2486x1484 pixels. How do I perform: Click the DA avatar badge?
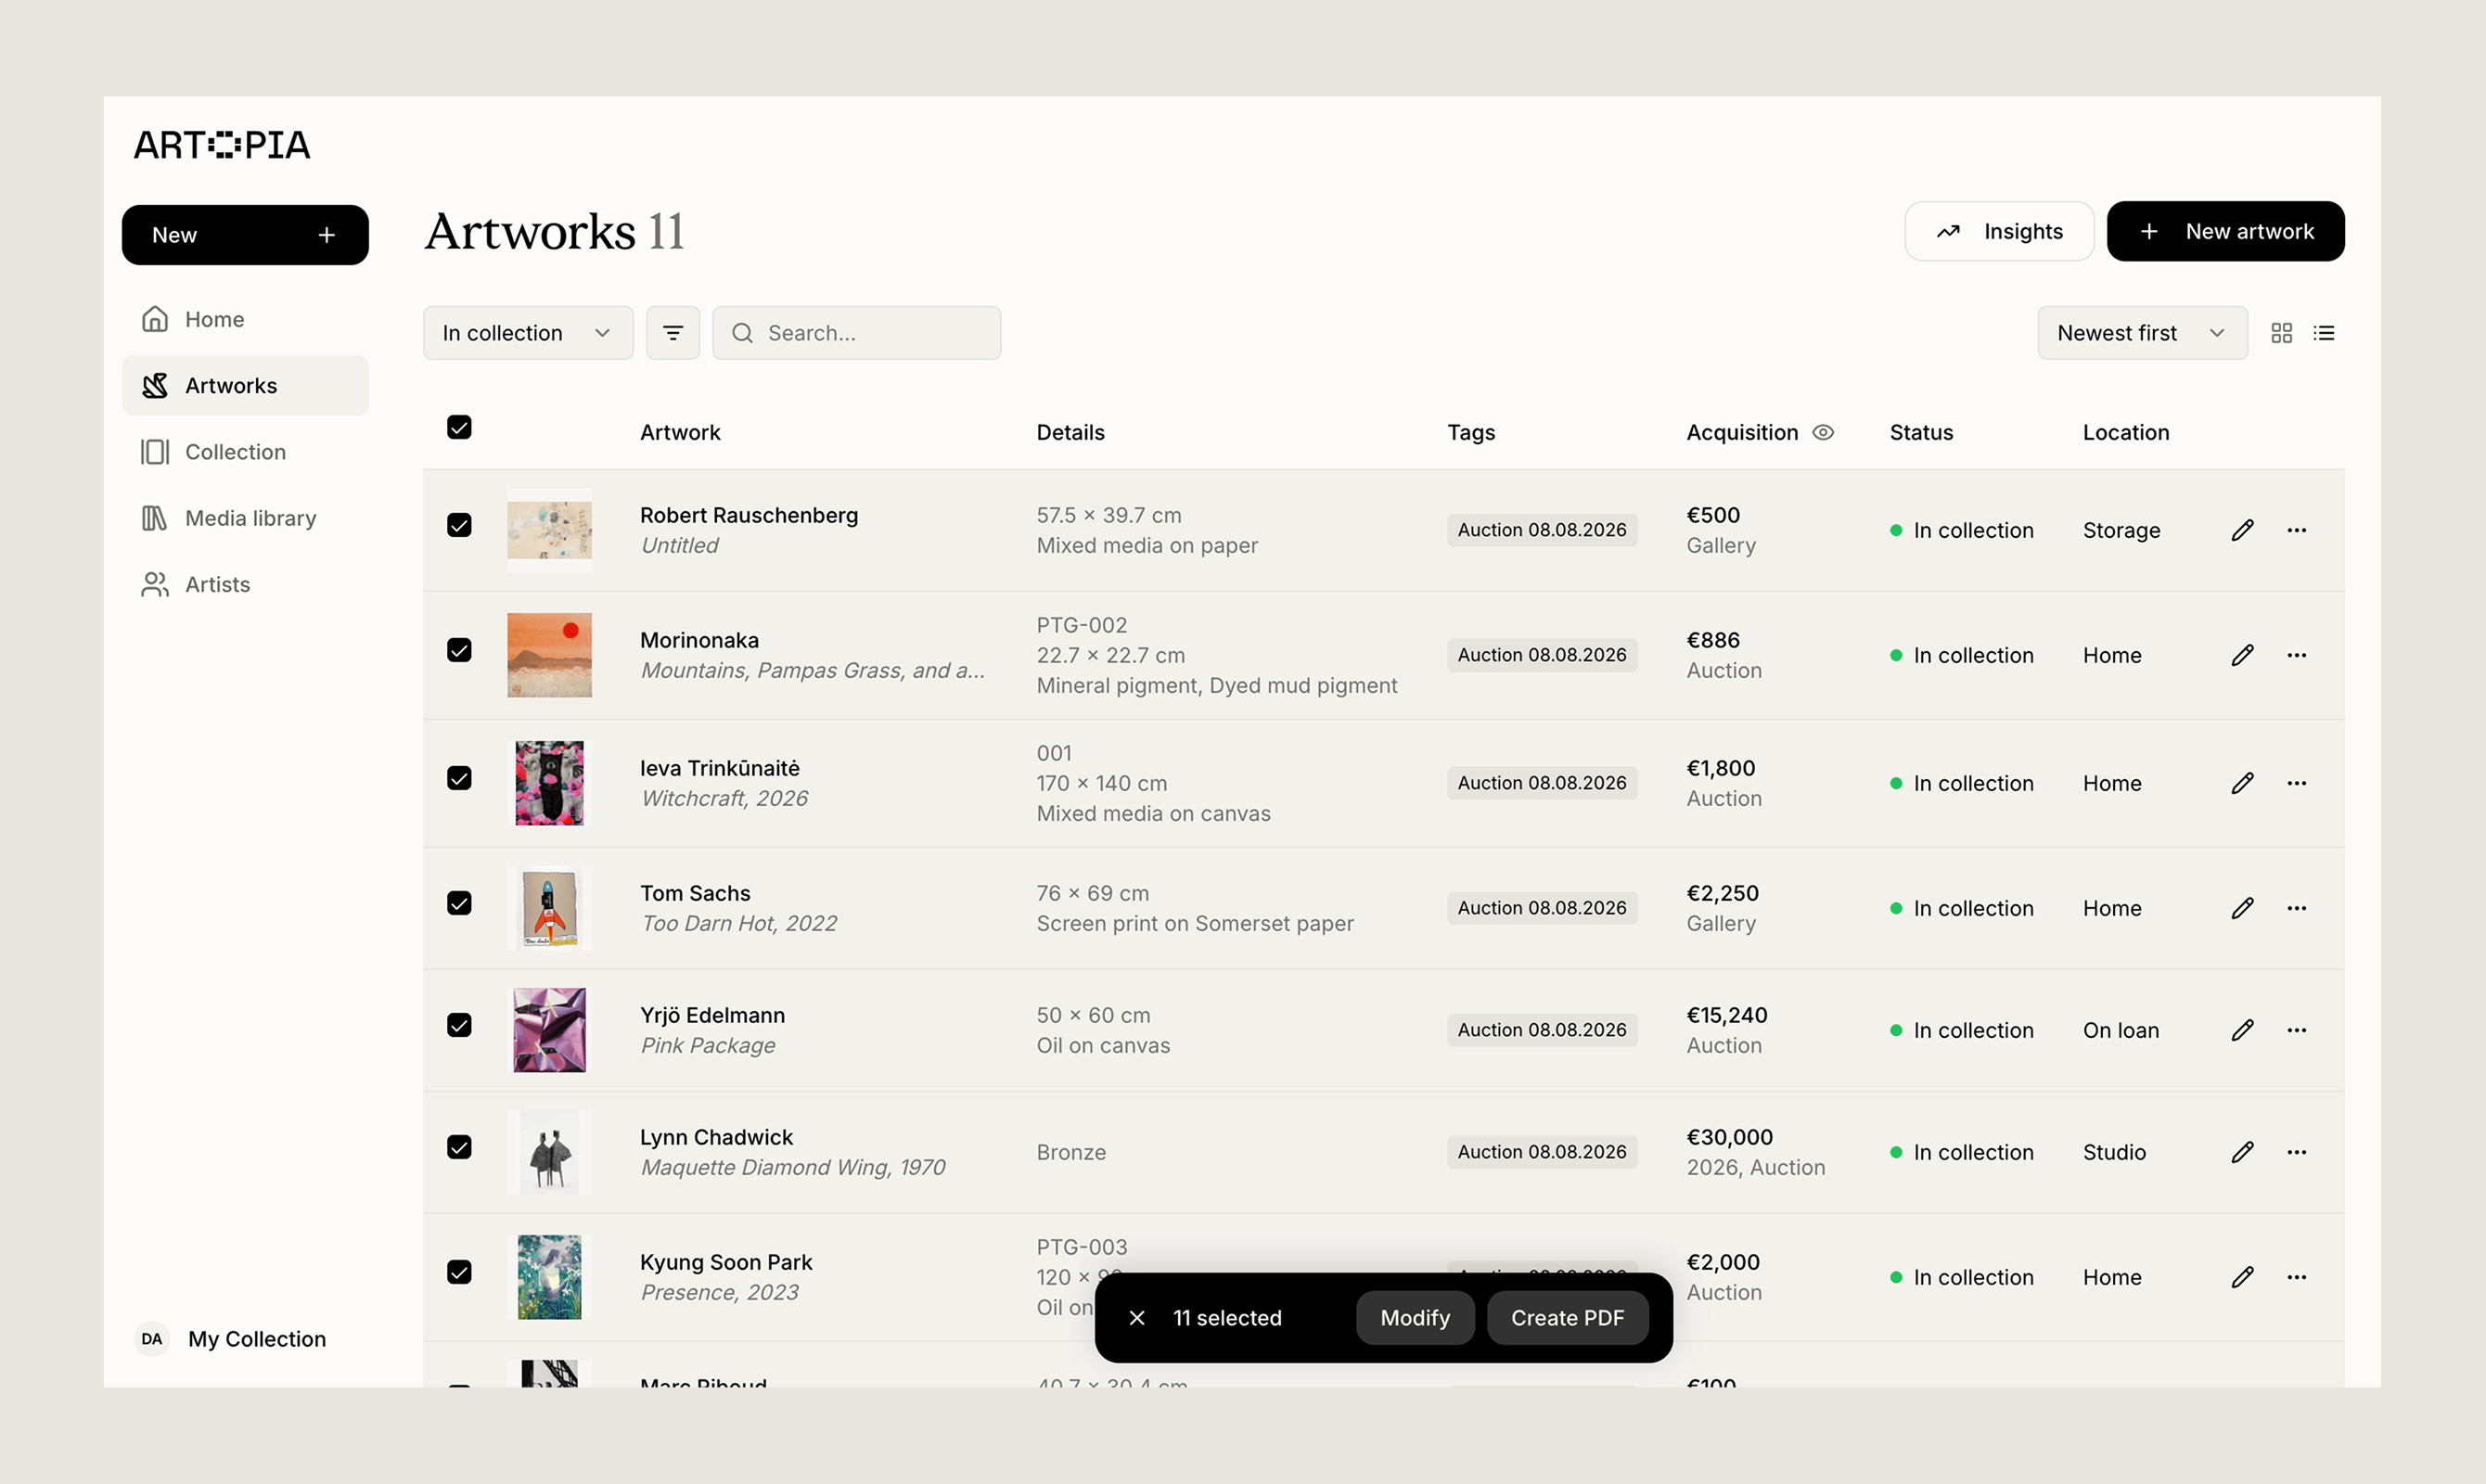click(152, 1339)
